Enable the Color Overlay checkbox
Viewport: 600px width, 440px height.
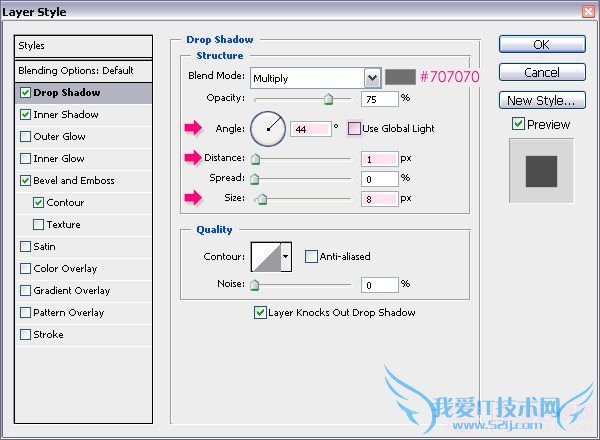(25, 269)
